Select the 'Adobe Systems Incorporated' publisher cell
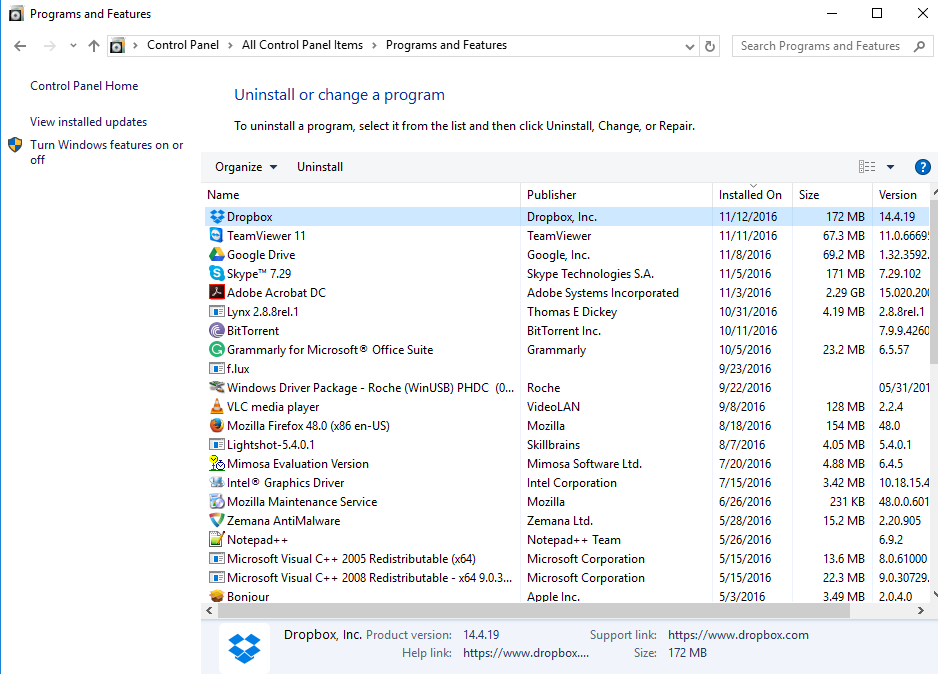Screen dimensions: 938x674 602,292
